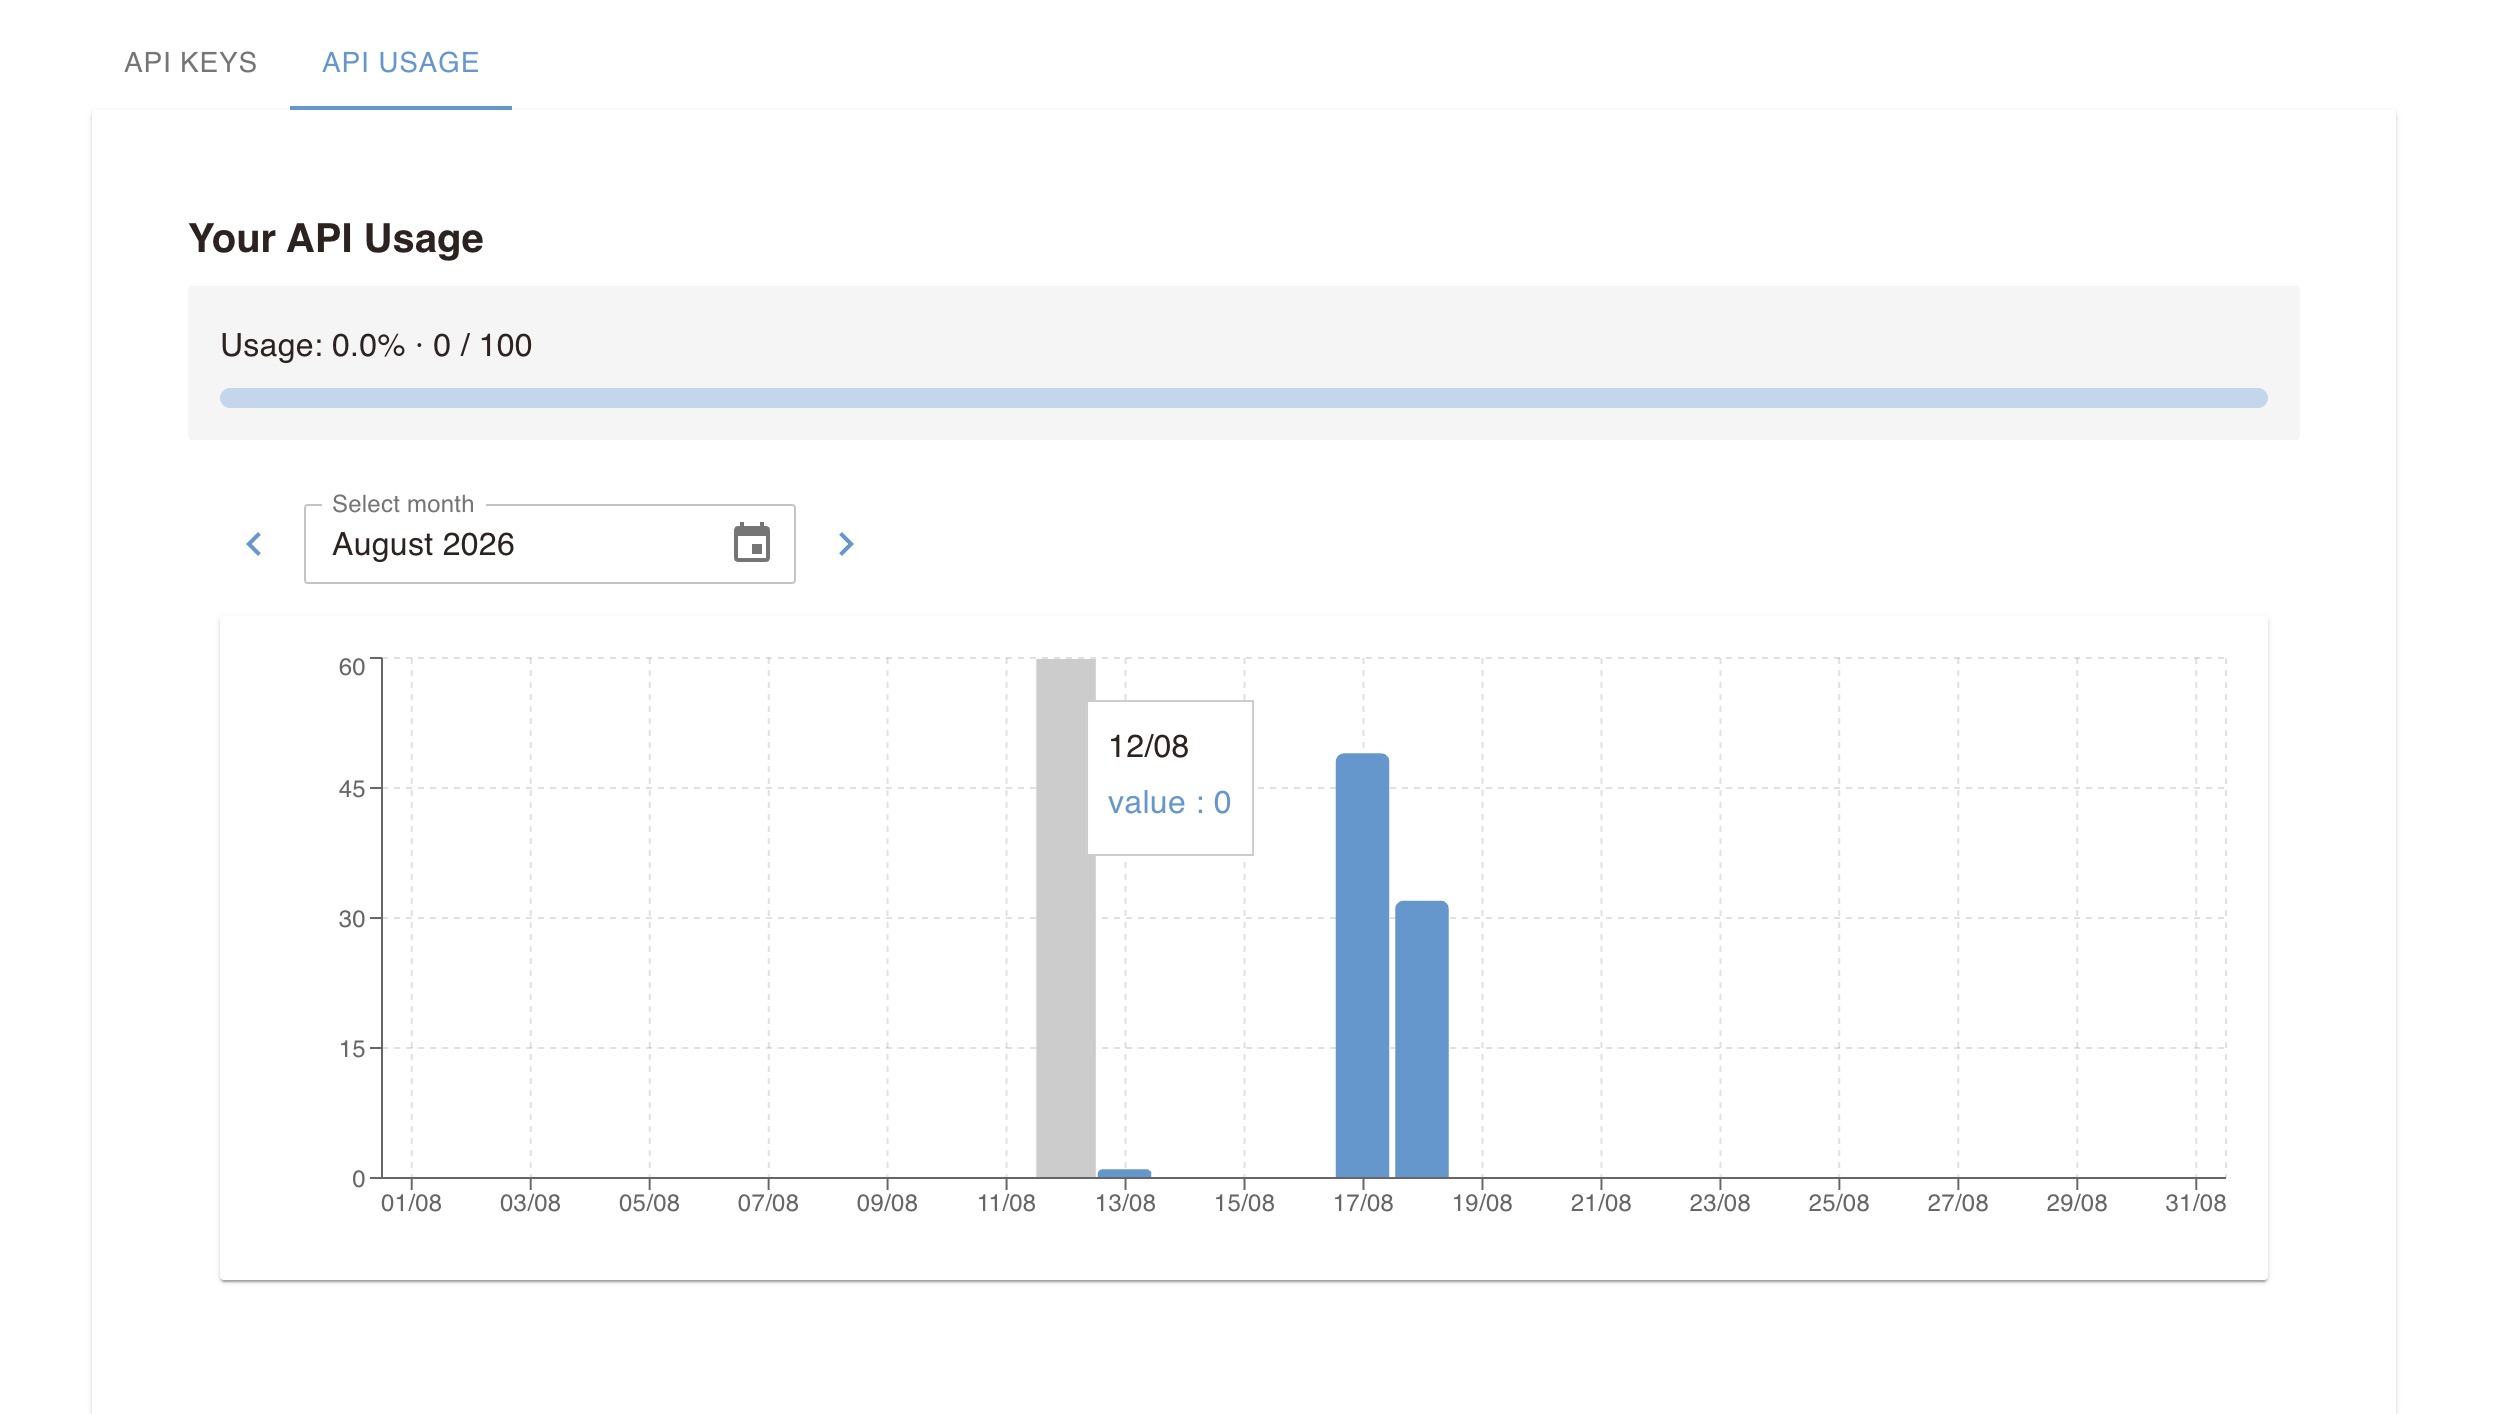Click the '17/08' axis label

[x=1363, y=1203]
